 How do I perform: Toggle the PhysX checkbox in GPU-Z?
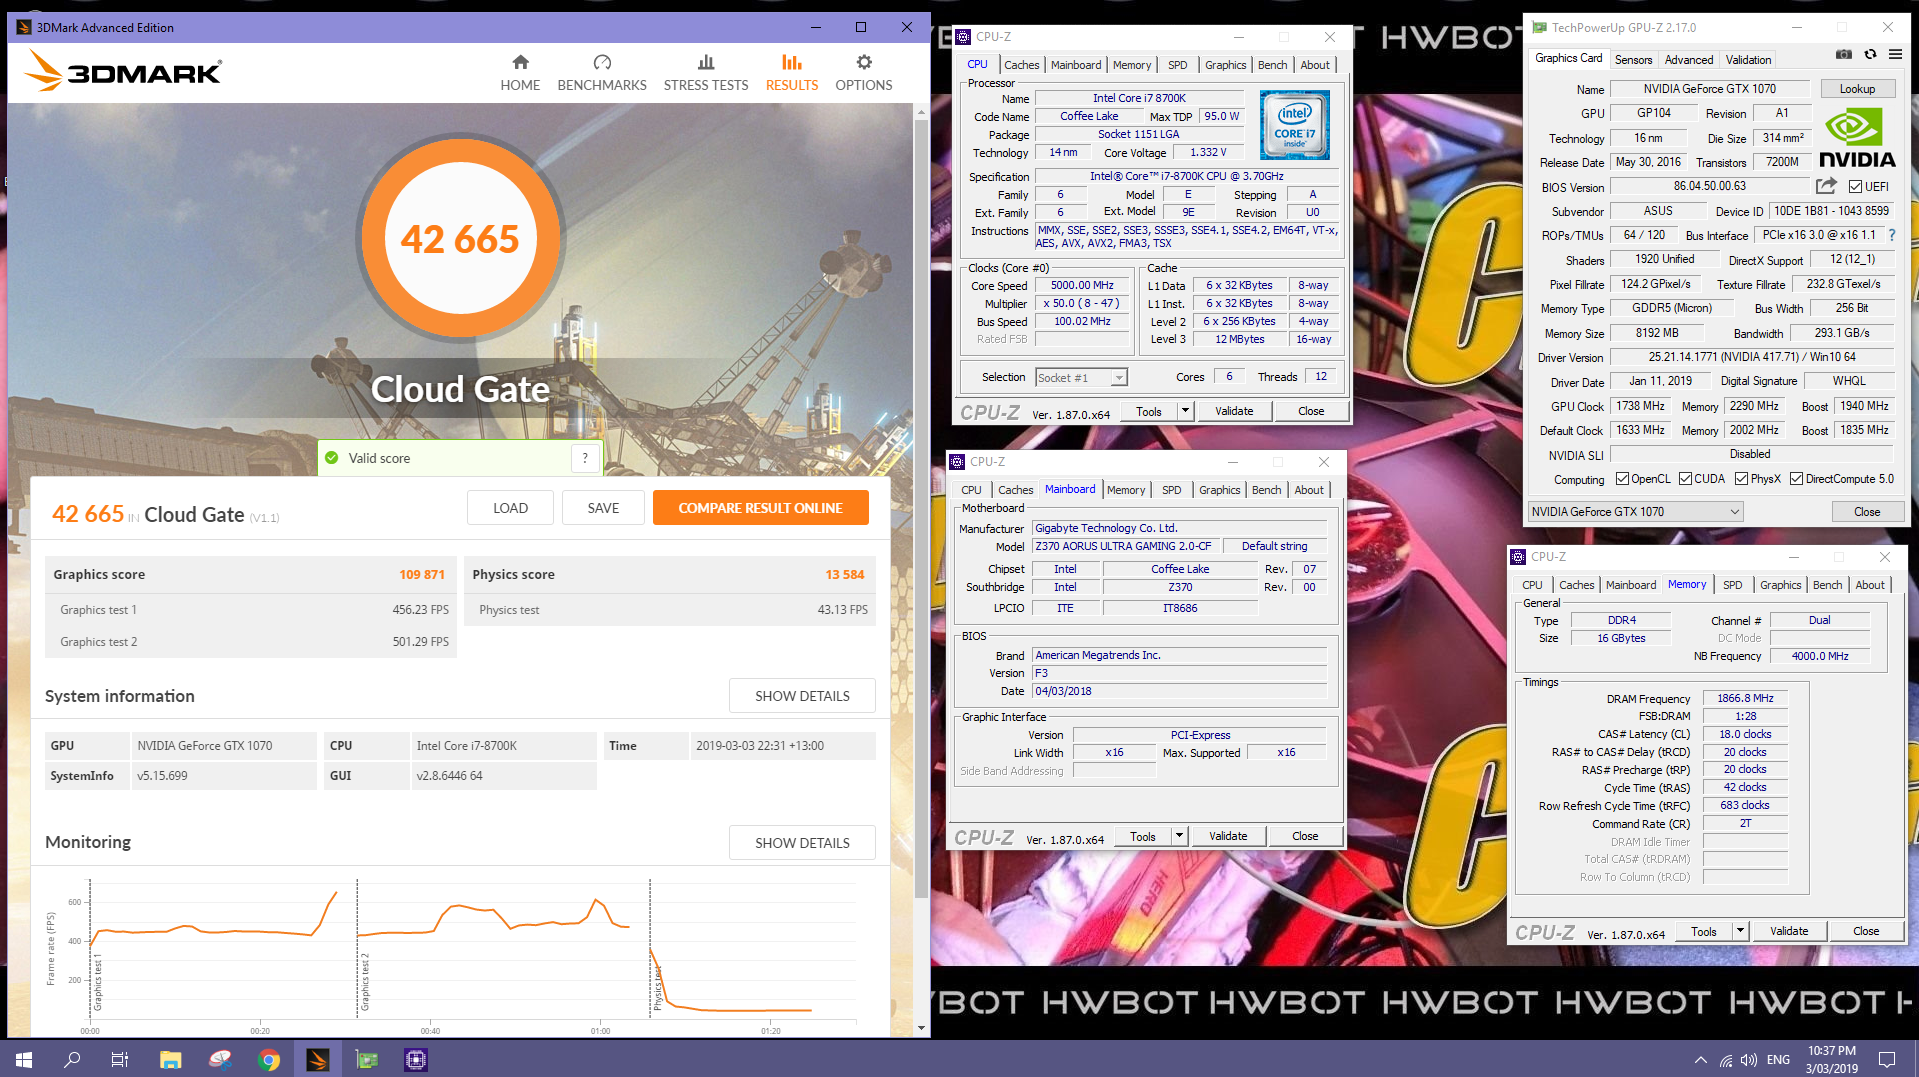(x=1741, y=479)
